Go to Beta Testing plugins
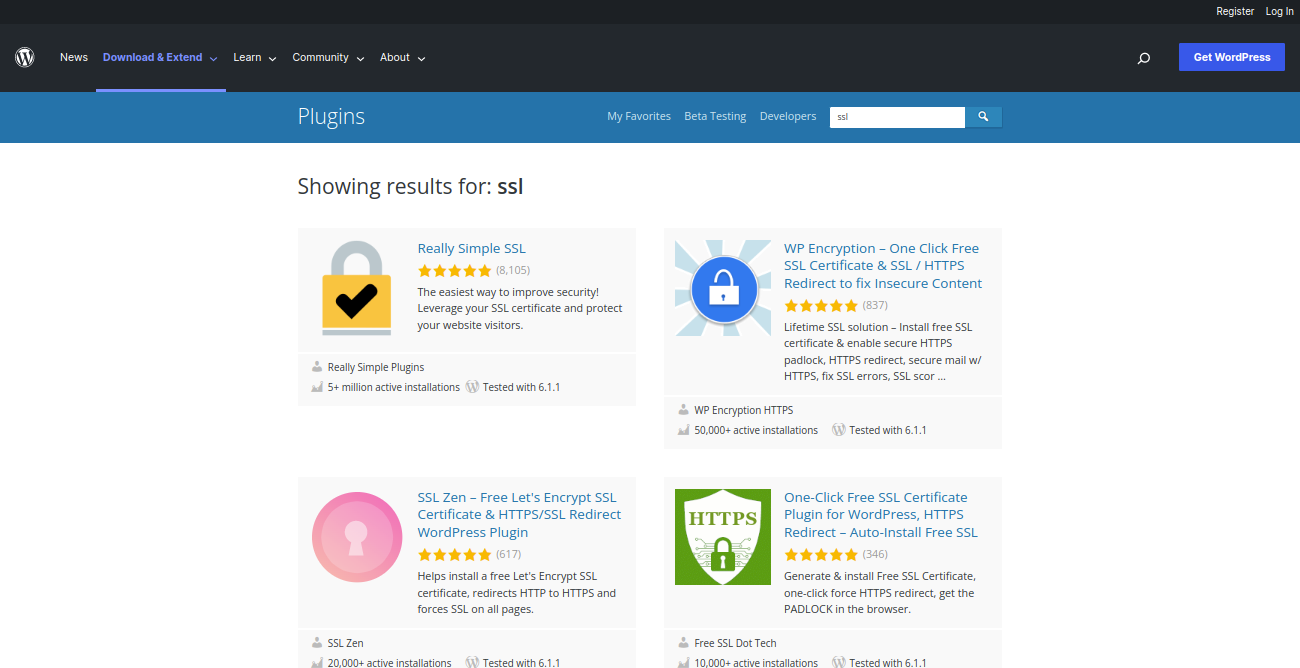This screenshot has height=668, width=1300. pos(715,117)
